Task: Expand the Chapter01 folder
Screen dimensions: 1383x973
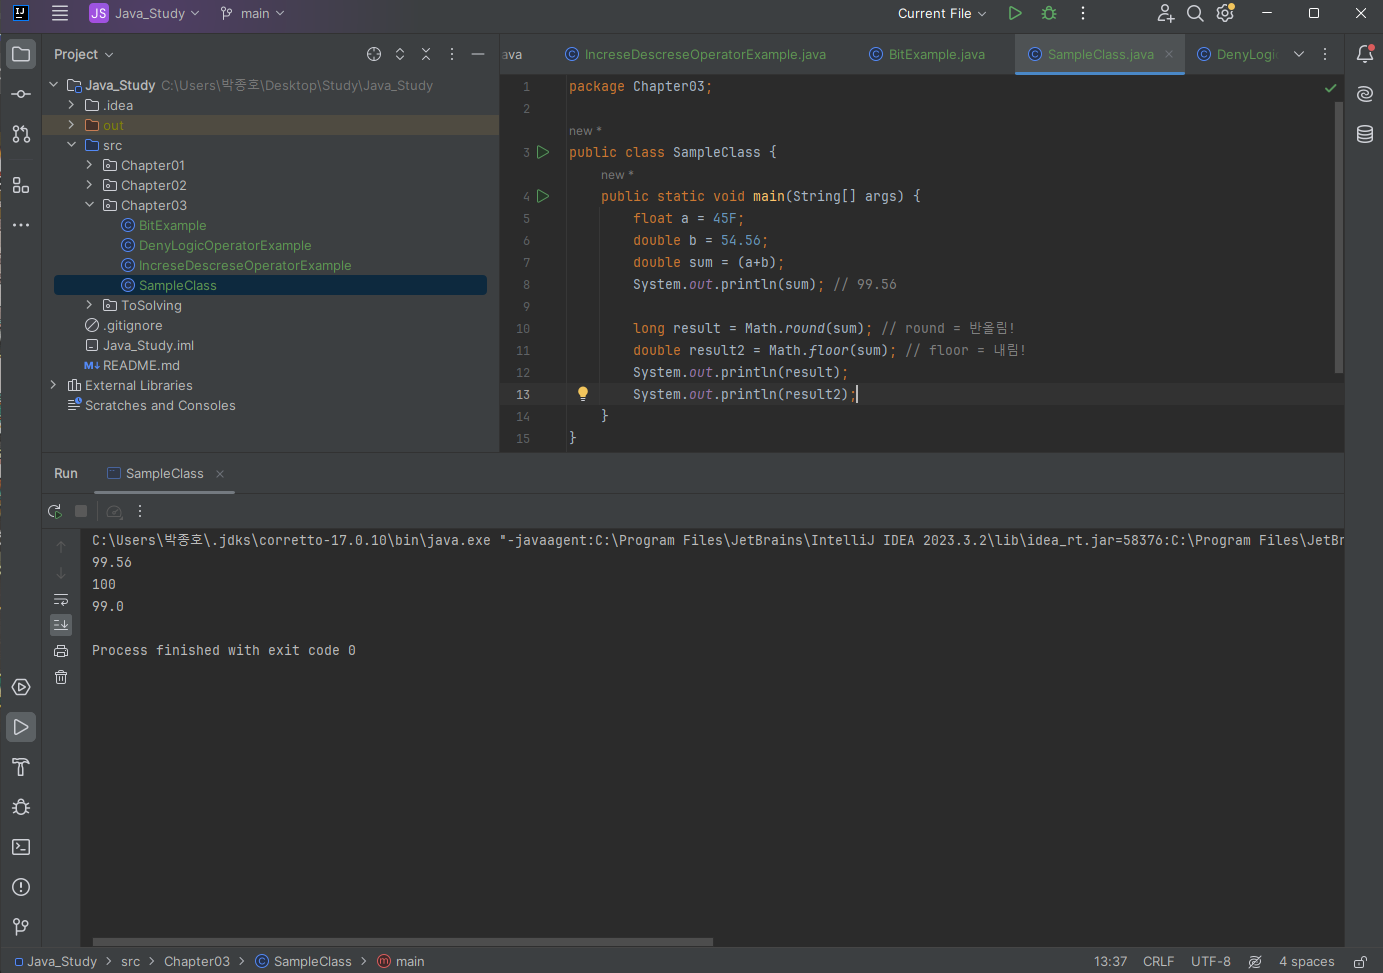Action: 89,165
